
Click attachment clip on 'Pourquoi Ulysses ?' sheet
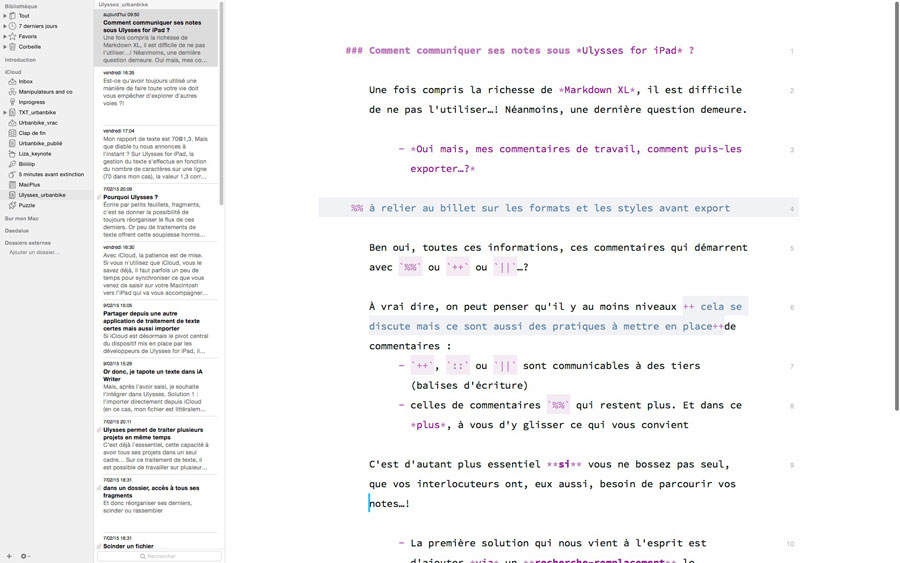(x=99, y=197)
